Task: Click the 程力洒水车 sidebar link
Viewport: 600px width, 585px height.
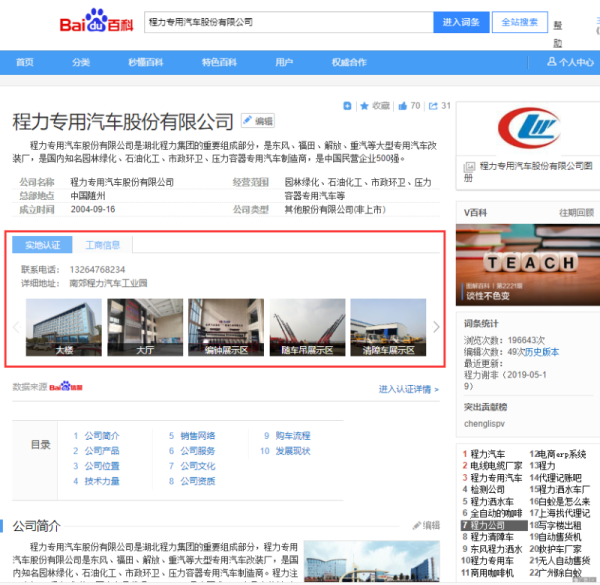Action: (x=492, y=501)
